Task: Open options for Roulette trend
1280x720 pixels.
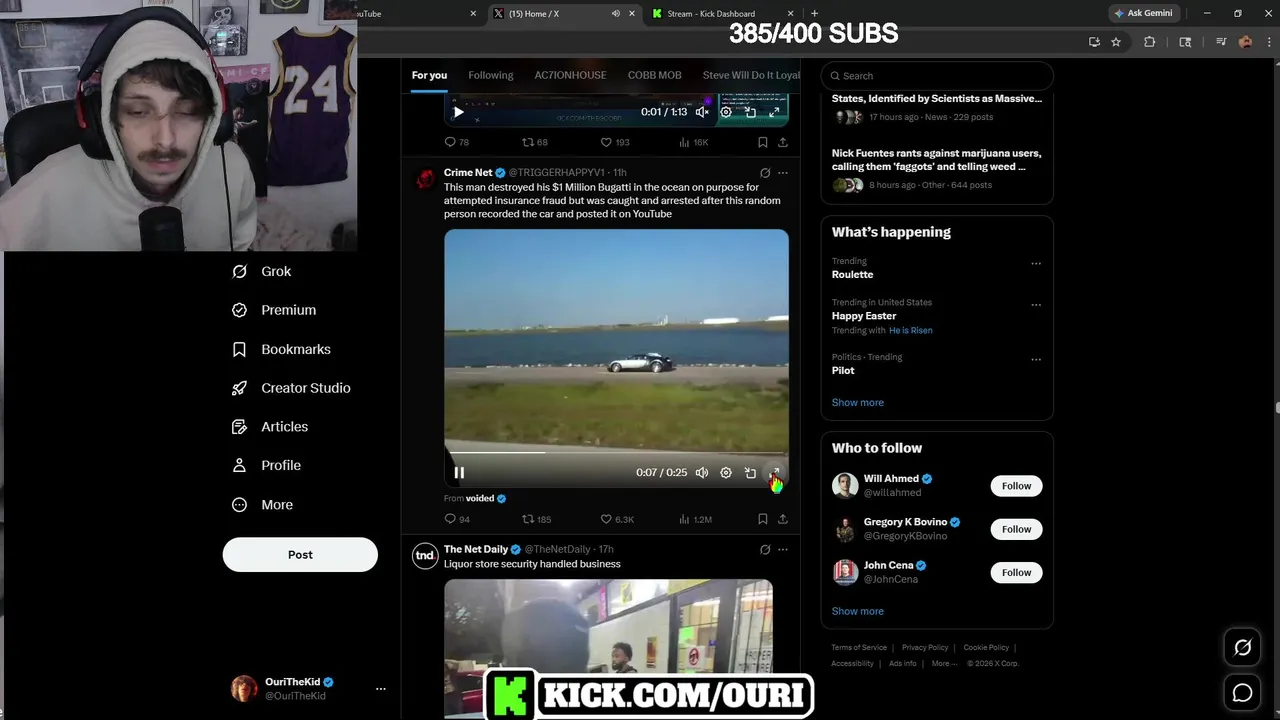Action: (1036, 264)
